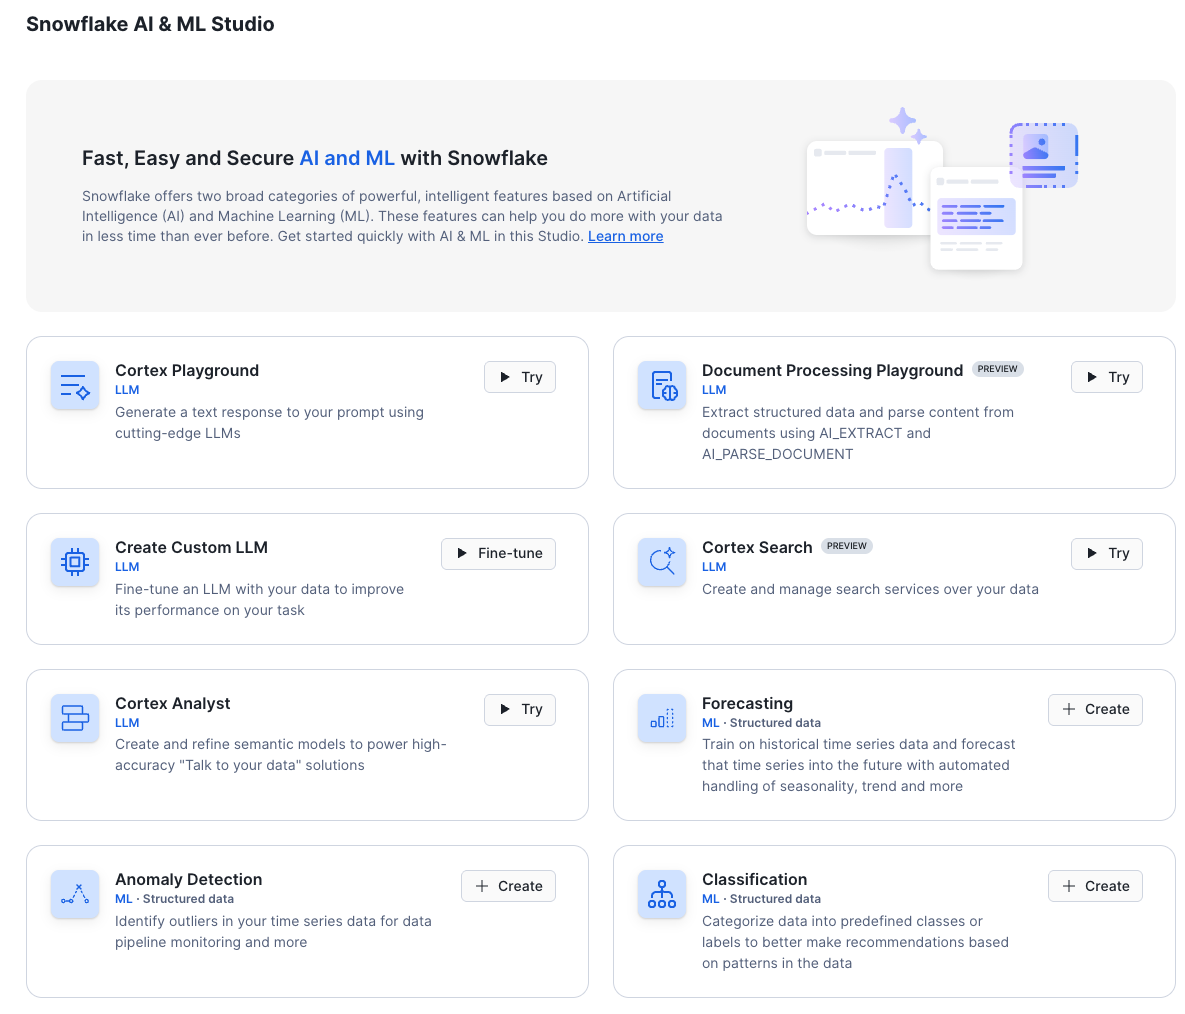Create a new Anomaly Detection model
The image size is (1185, 1014).
coord(508,886)
